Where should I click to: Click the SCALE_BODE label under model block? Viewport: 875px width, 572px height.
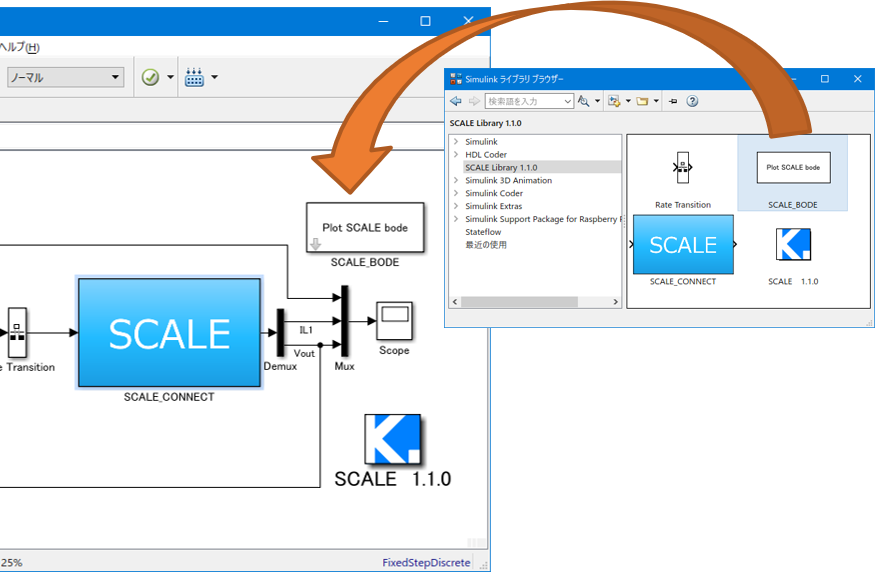click(365, 262)
